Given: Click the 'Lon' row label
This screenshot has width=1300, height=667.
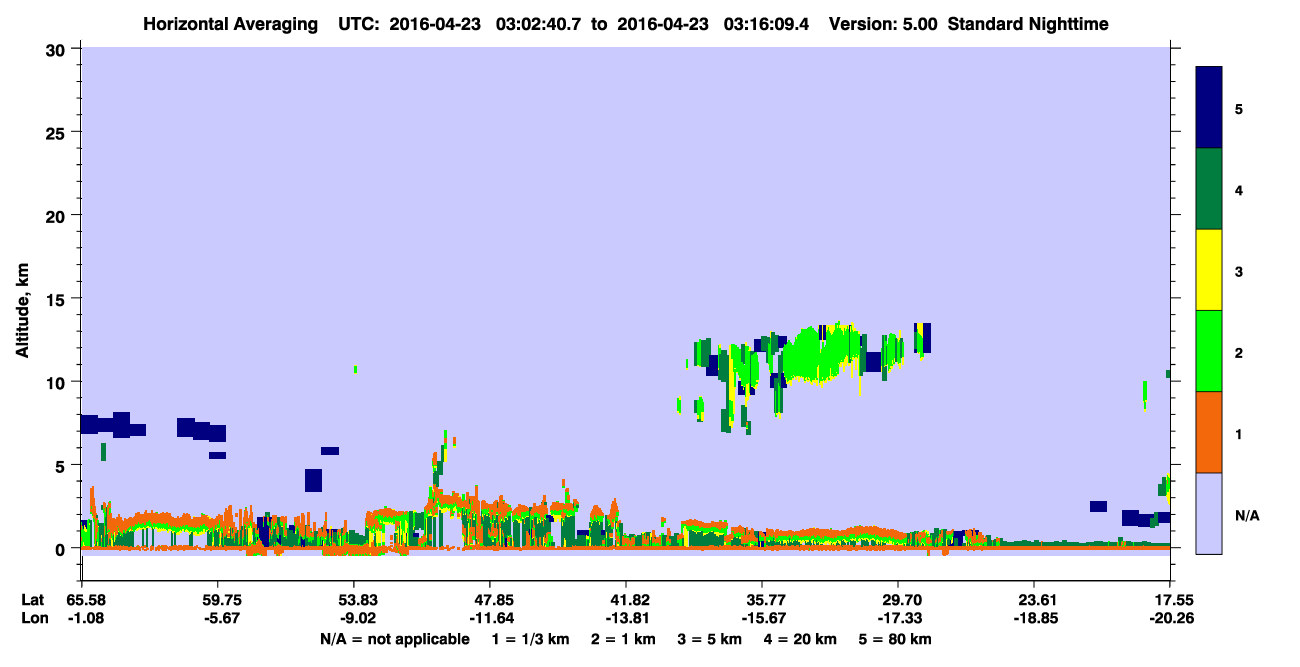Looking at the screenshot, I should point(34,618).
